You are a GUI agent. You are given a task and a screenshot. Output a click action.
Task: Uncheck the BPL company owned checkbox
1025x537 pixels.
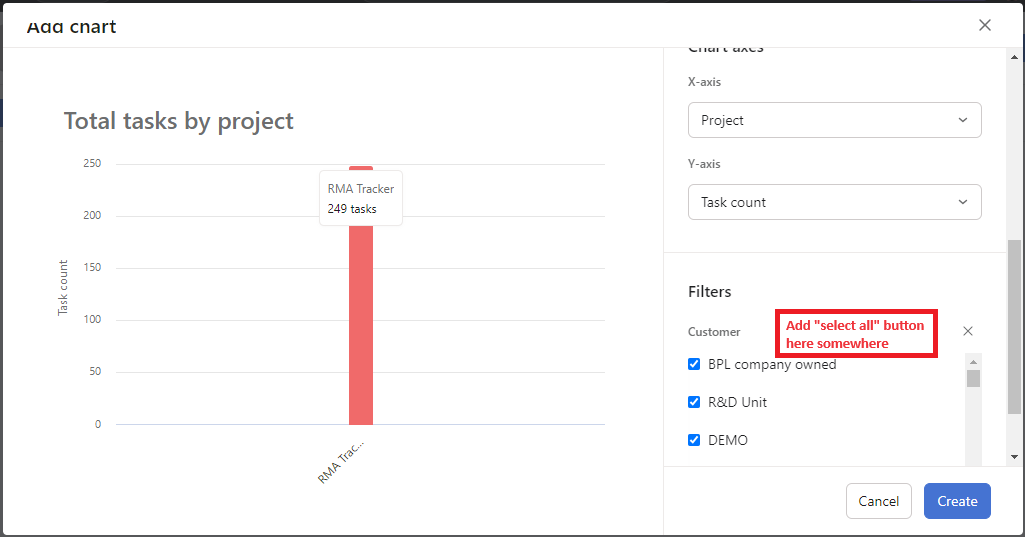click(x=694, y=364)
